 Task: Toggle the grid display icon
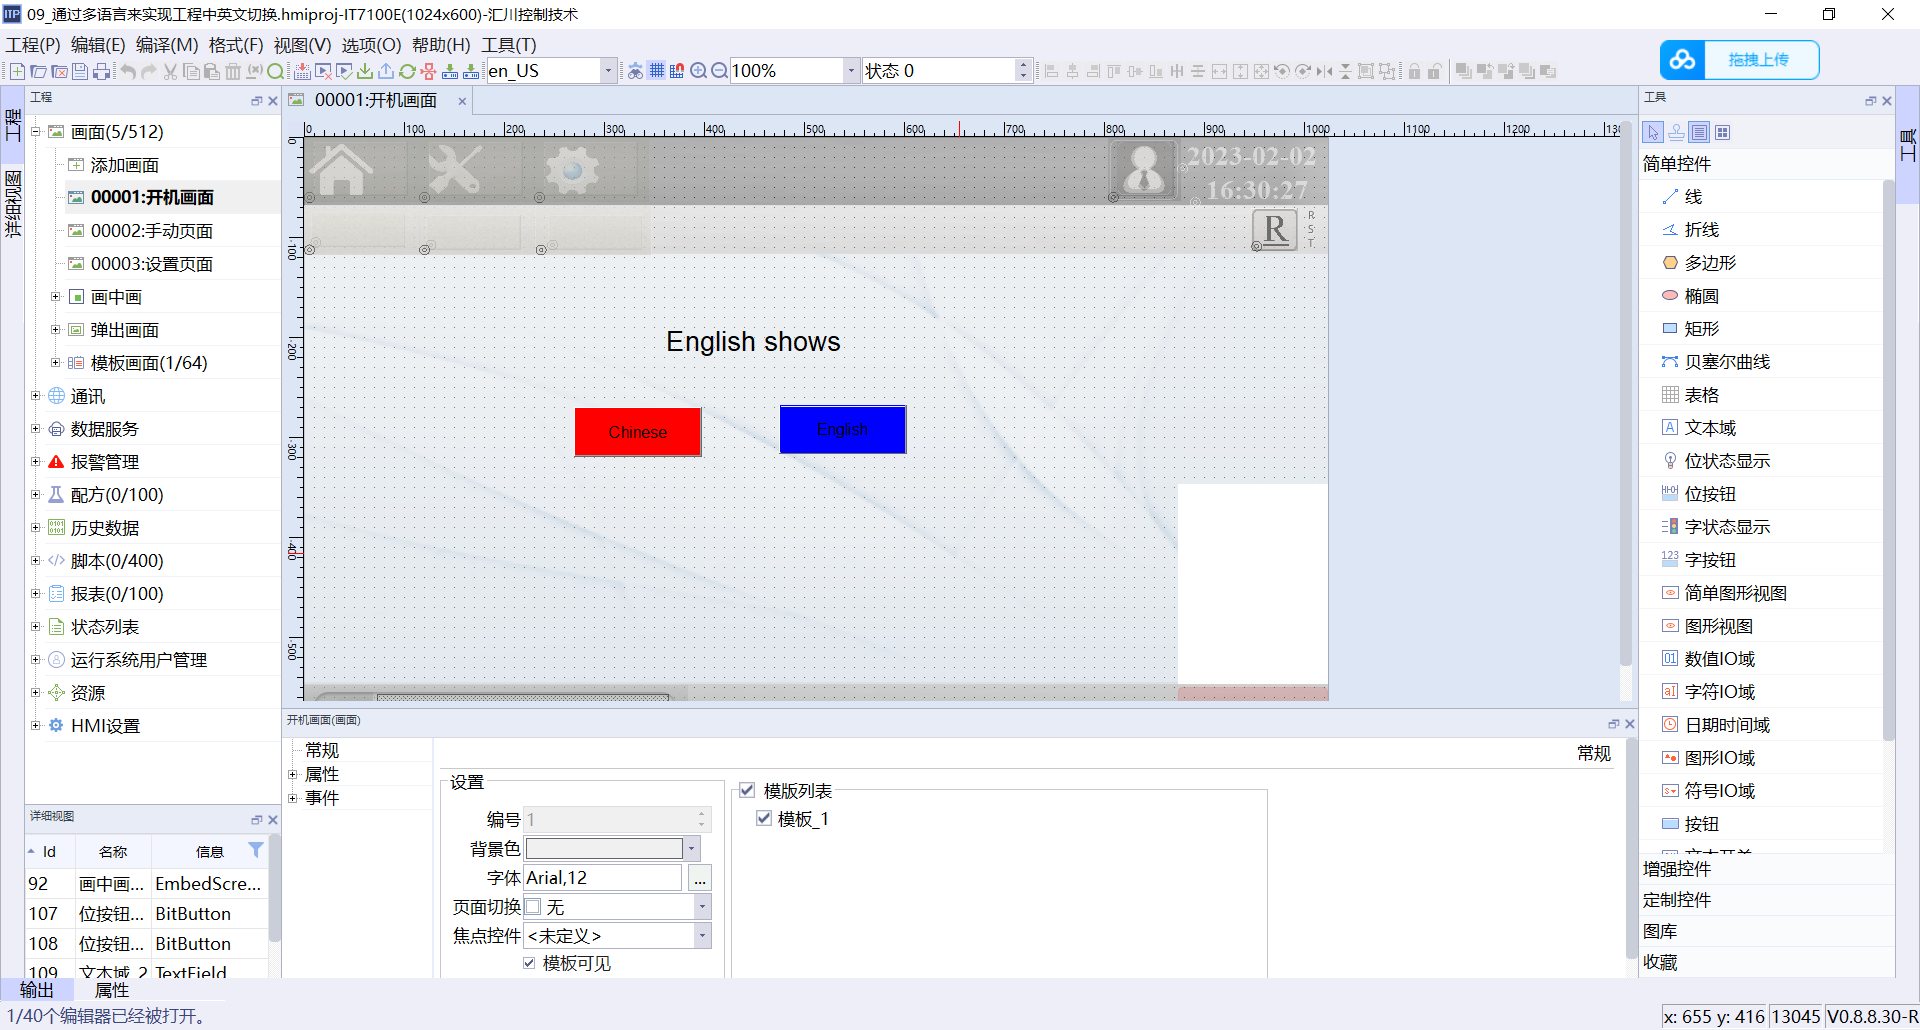(x=656, y=71)
